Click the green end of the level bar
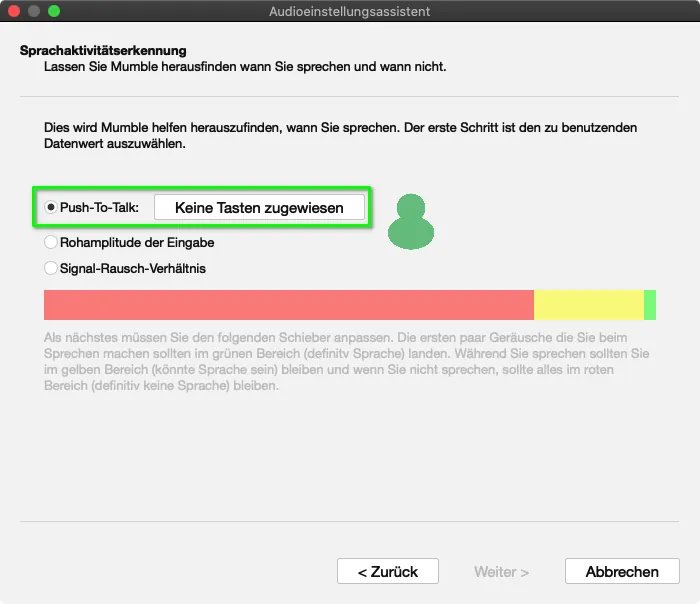Viewport: 700px width, 604px height. pos(650,305)
